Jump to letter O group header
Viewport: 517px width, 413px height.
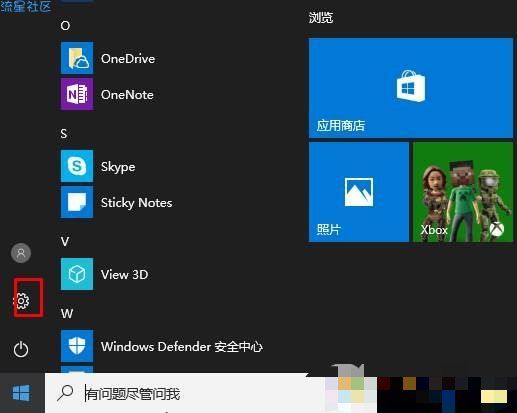coord(65,26)
